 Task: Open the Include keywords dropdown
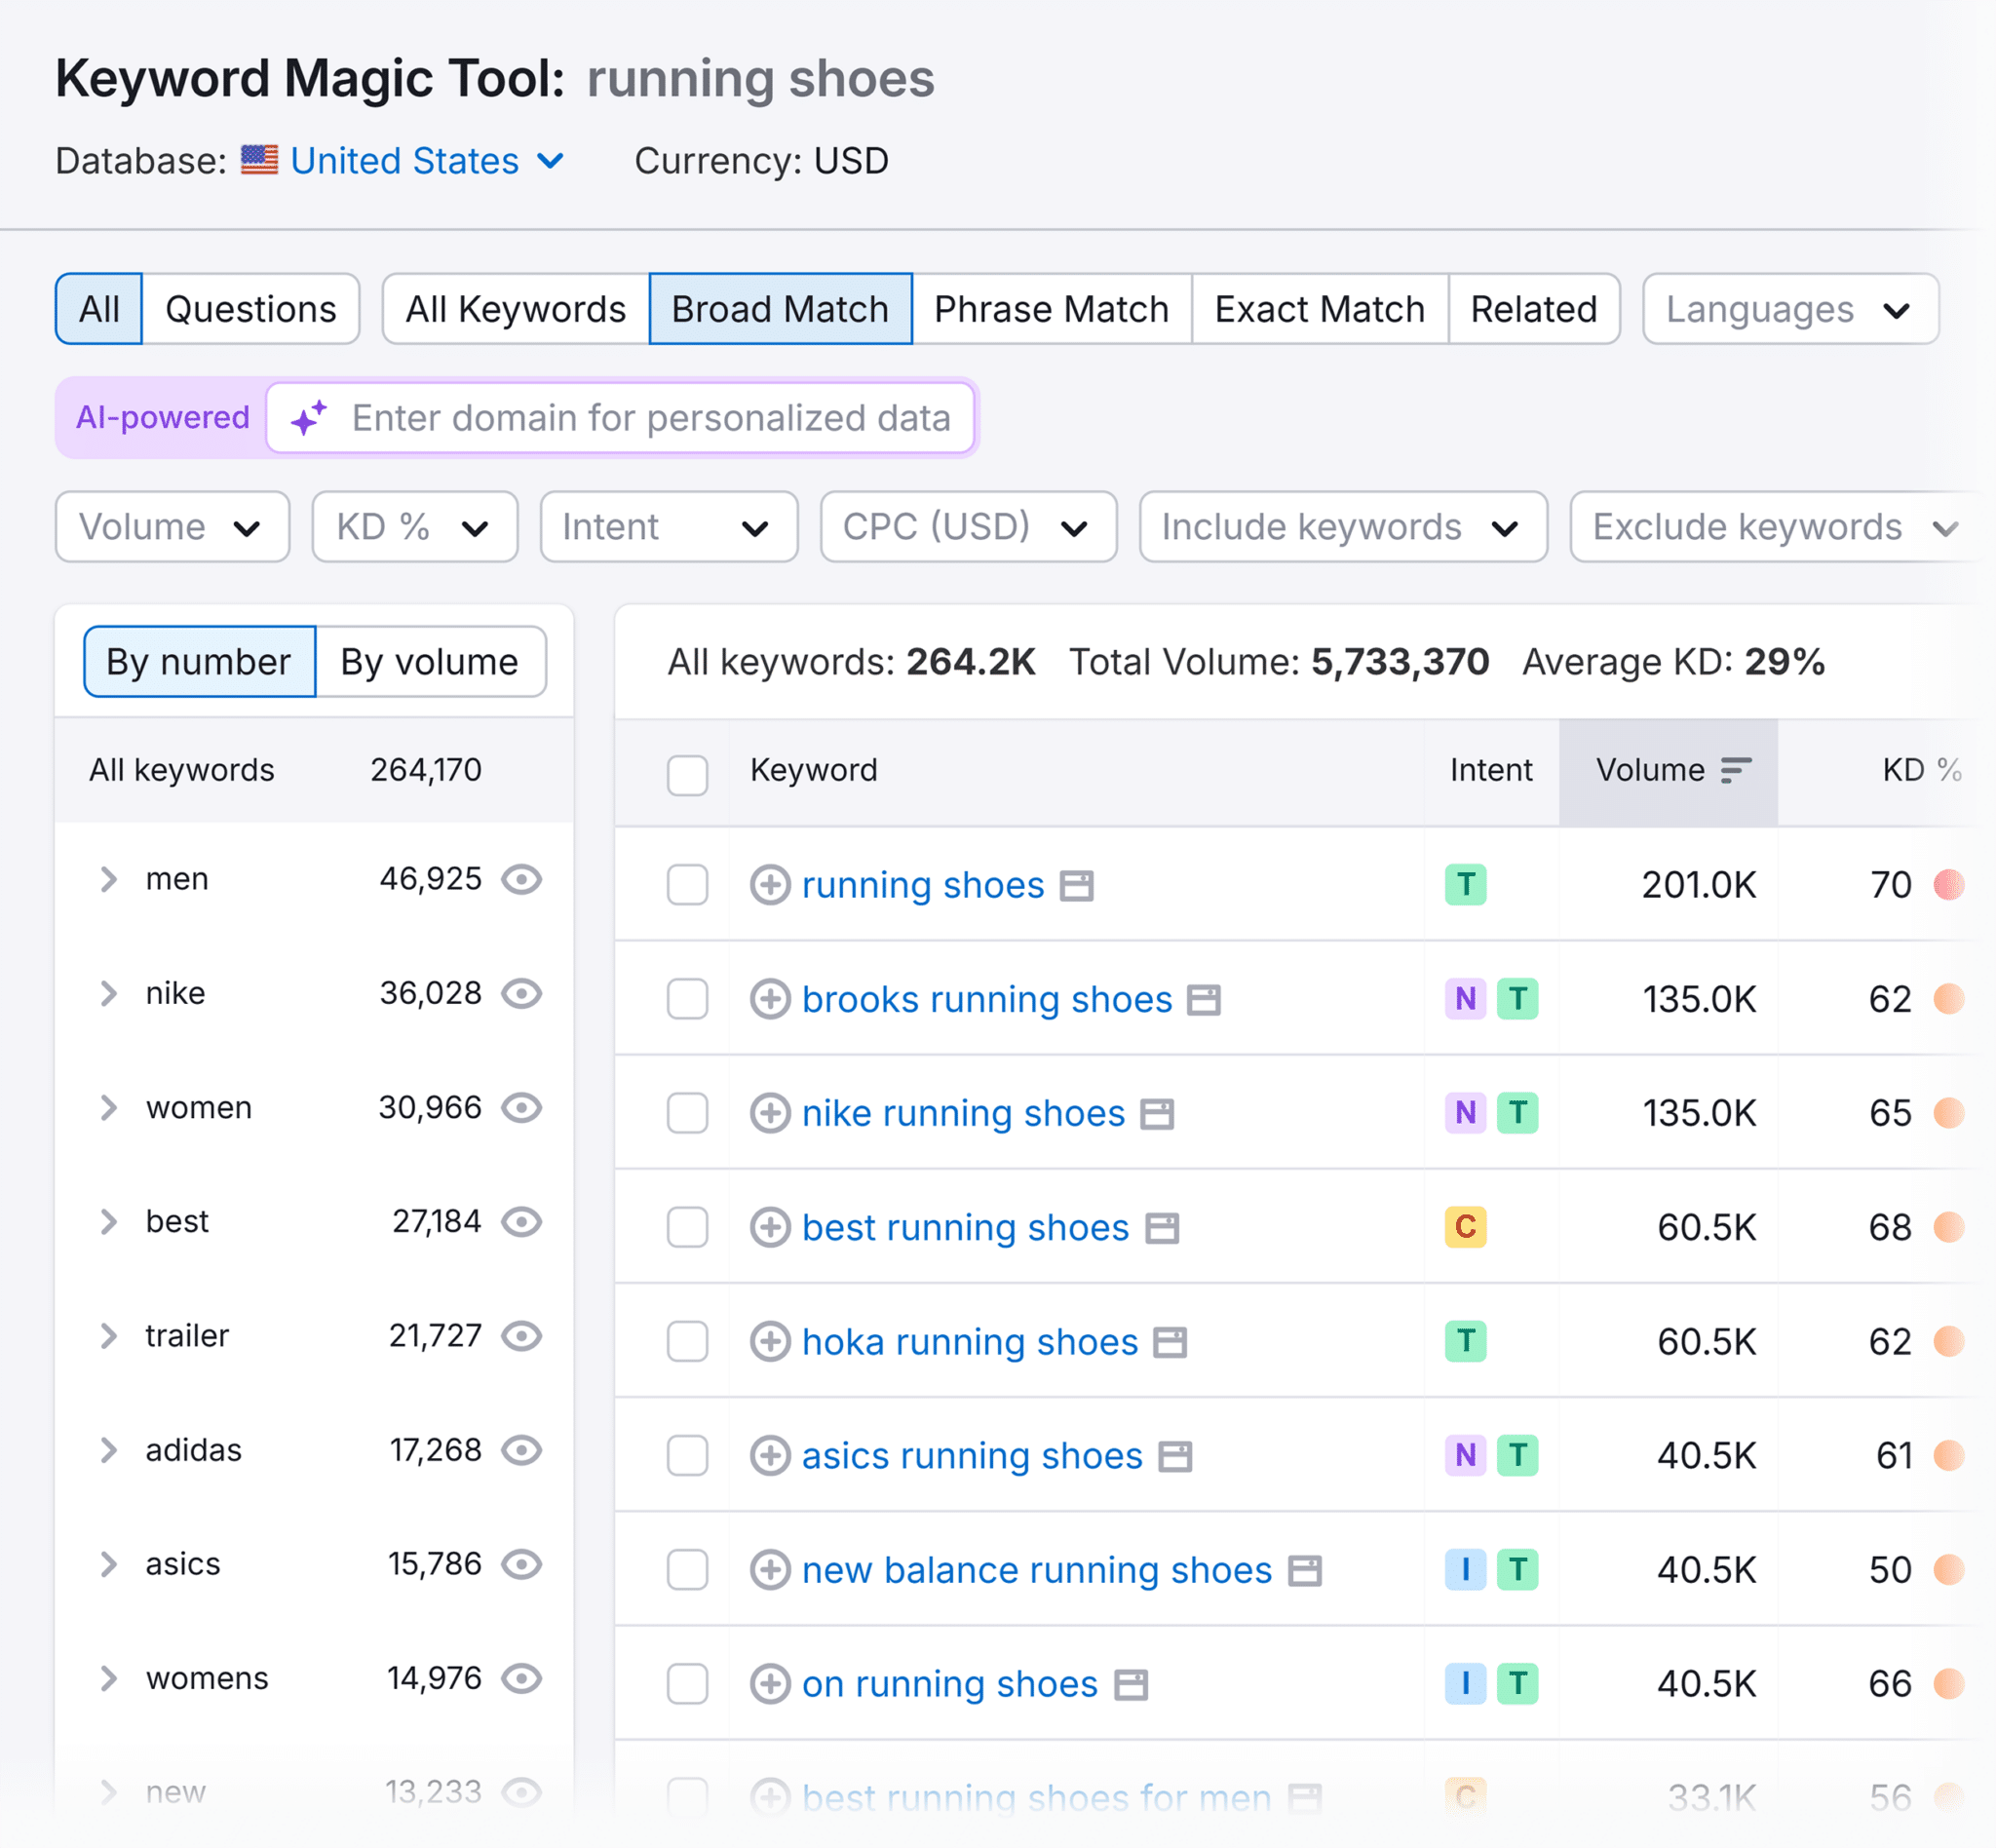click(1343, 527)
